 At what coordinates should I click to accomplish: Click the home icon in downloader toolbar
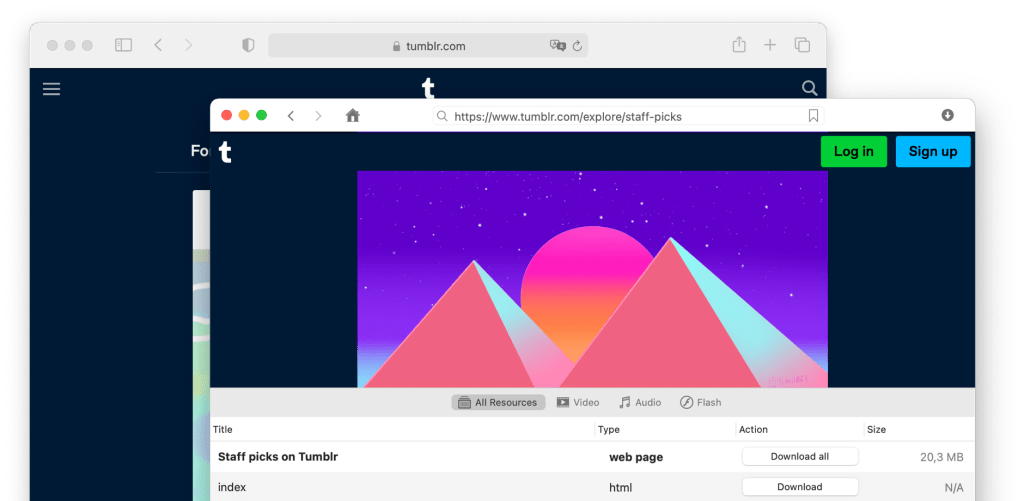(352, 116)
